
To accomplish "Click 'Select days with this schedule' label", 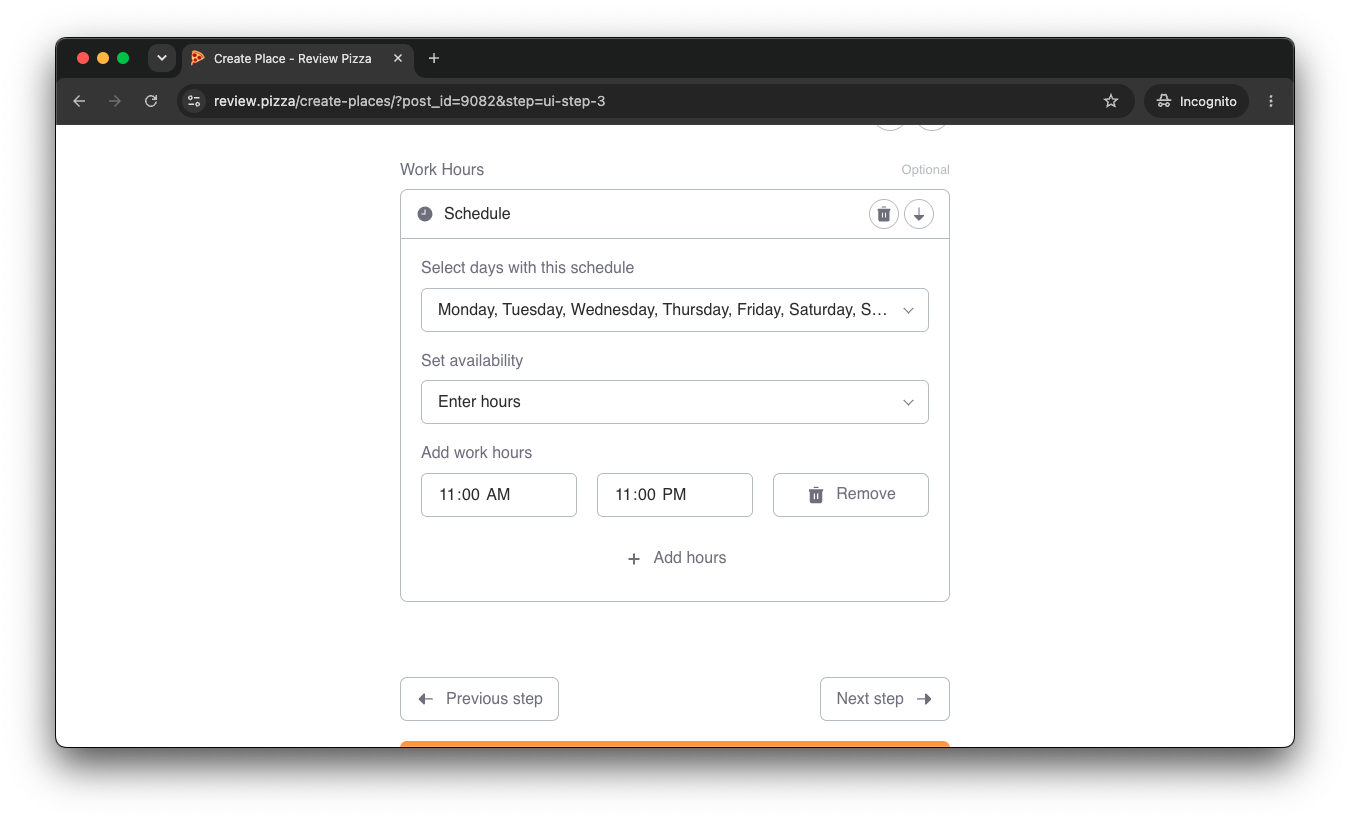I will click(527, 268).
